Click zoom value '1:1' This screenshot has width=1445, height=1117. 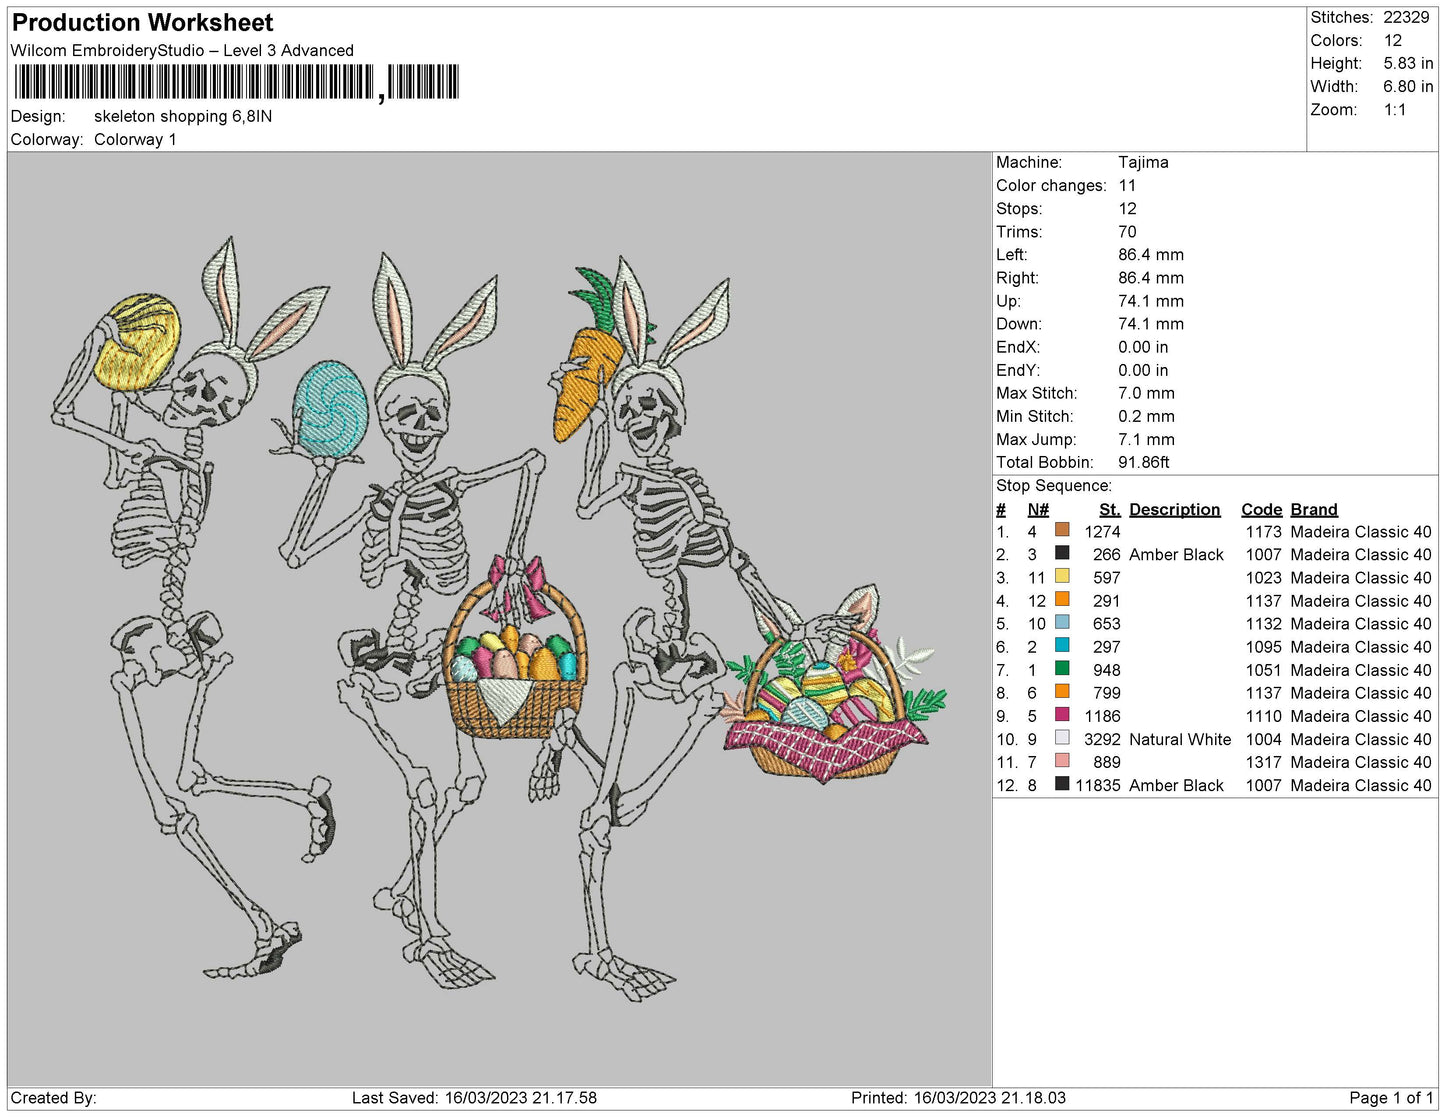point(1395,110)
